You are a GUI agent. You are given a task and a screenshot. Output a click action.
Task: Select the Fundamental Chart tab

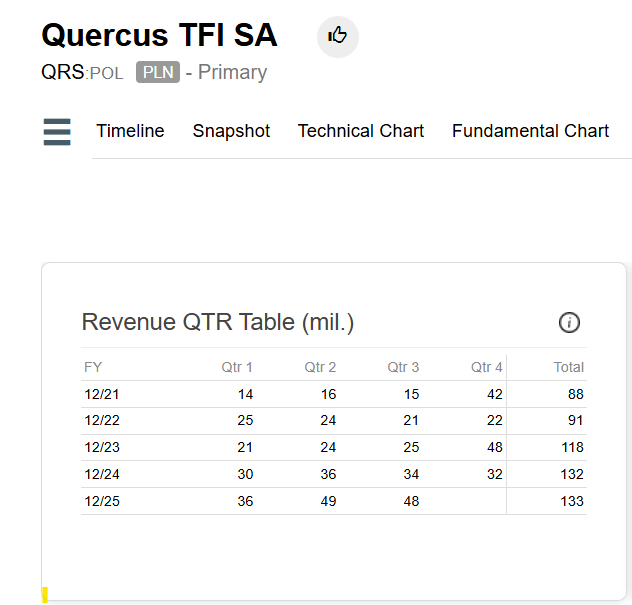530,131
